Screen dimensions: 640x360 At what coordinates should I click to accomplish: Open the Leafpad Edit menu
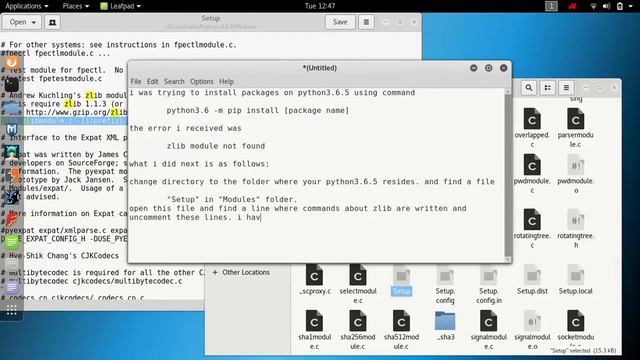(x=152, y=82)
